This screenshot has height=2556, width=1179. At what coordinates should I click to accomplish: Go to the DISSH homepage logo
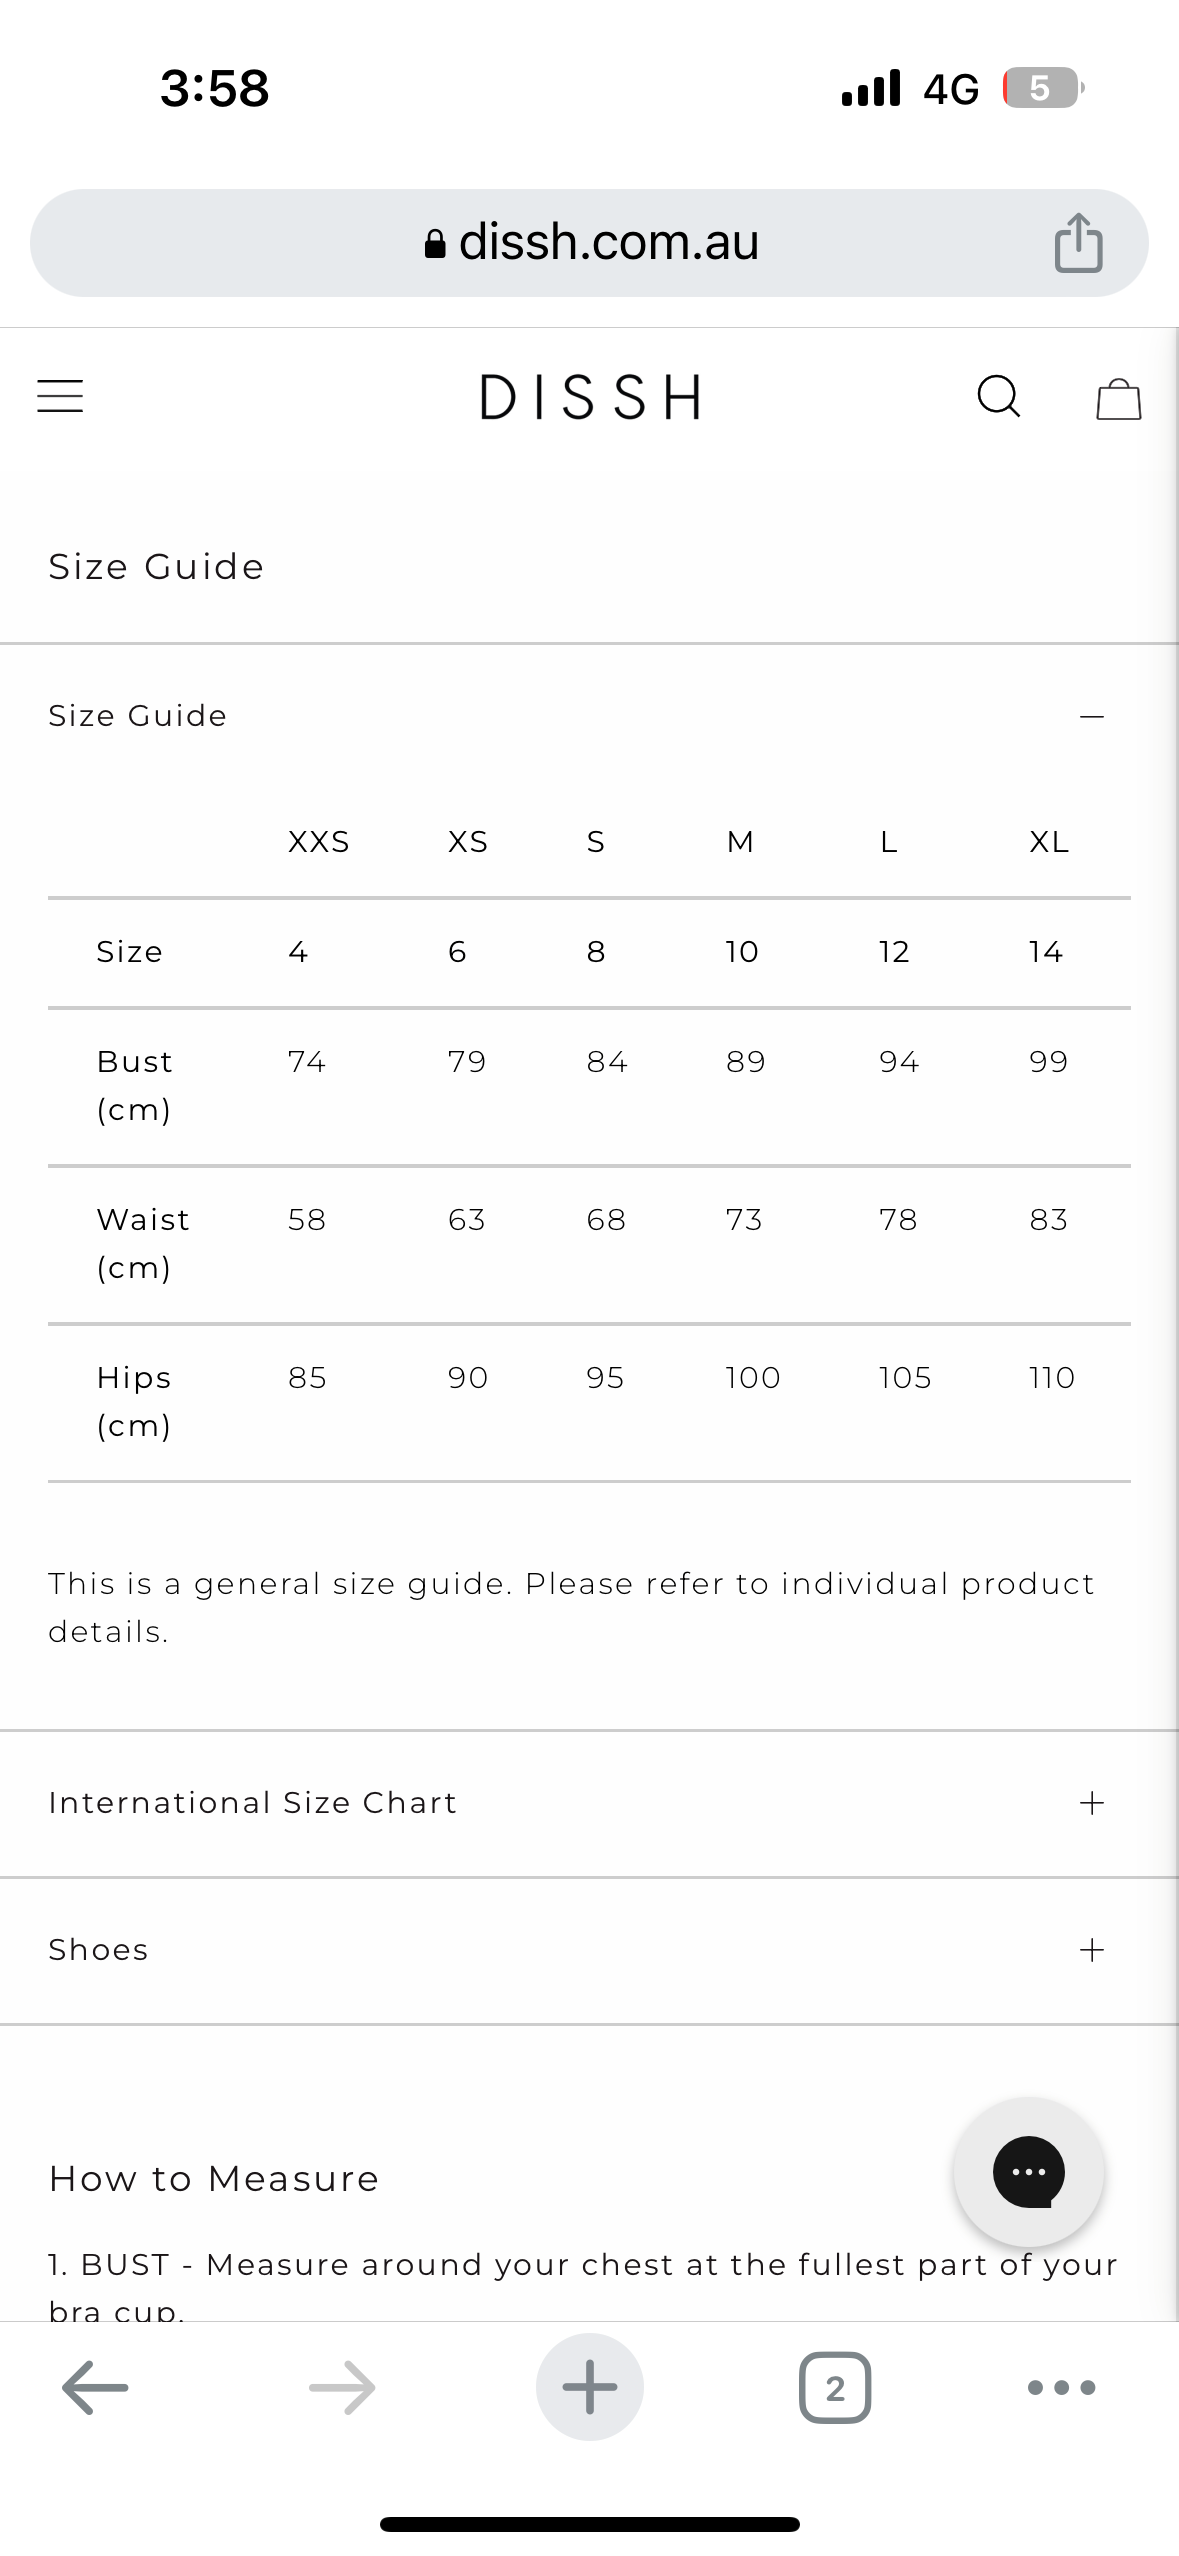click(590, 397)
